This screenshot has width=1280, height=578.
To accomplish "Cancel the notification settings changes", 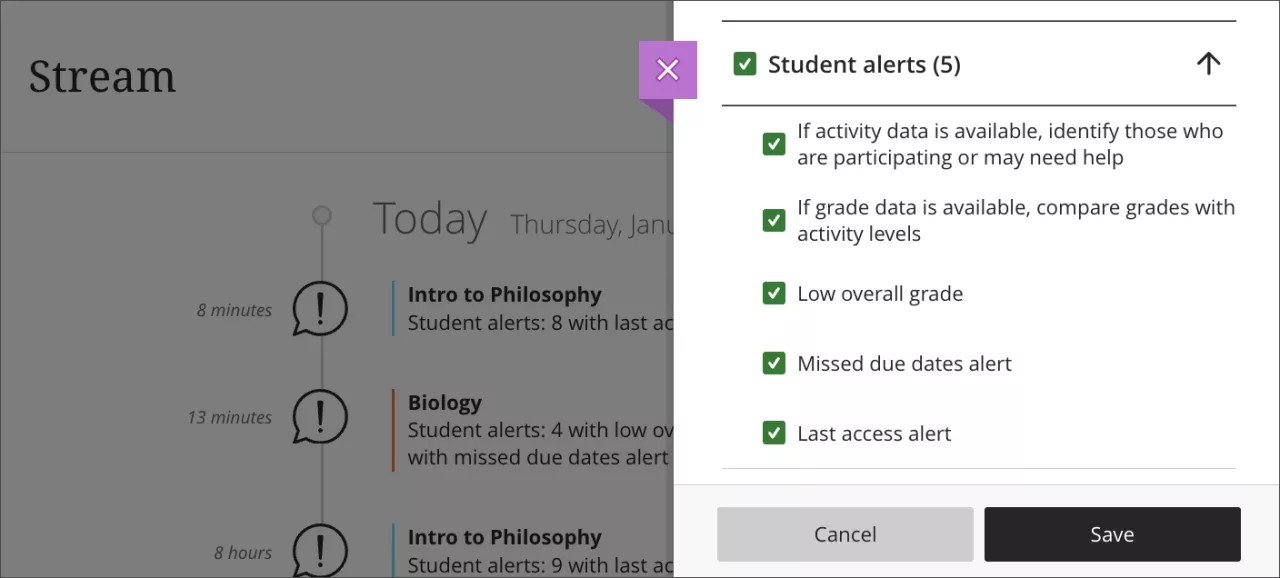I will [844, 534].
